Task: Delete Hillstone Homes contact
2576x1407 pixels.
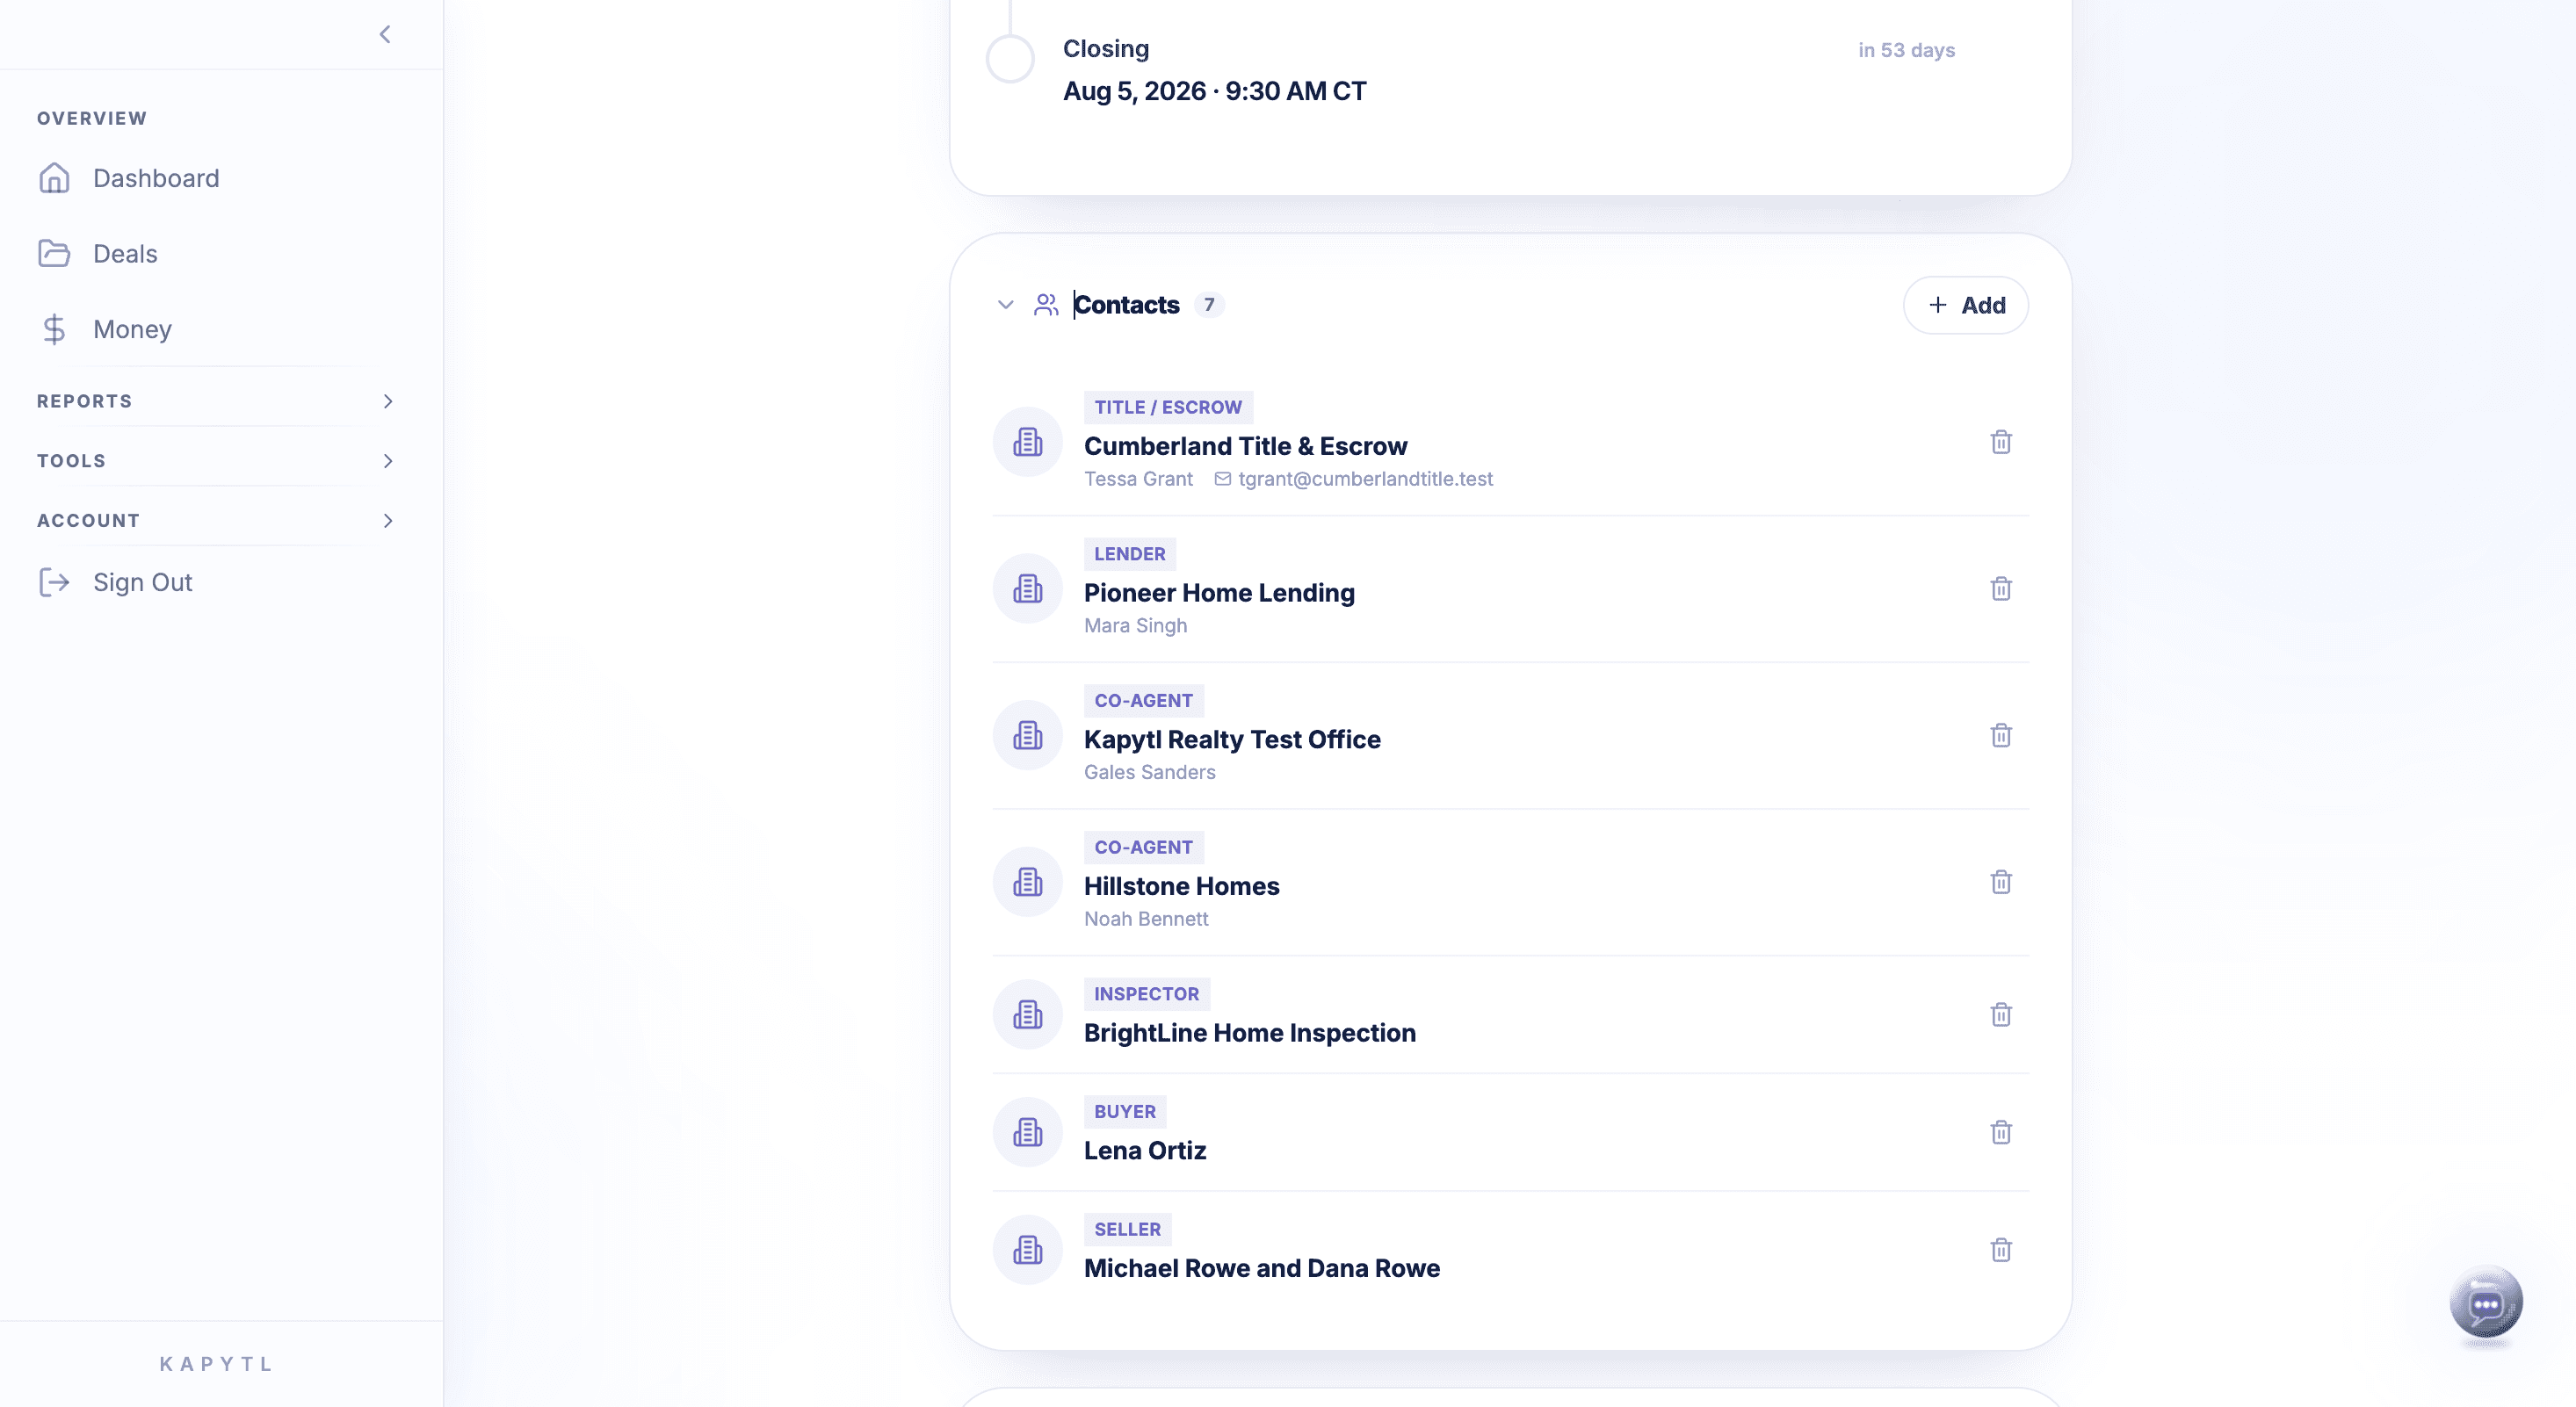Action: click(x=2001, y=882)
